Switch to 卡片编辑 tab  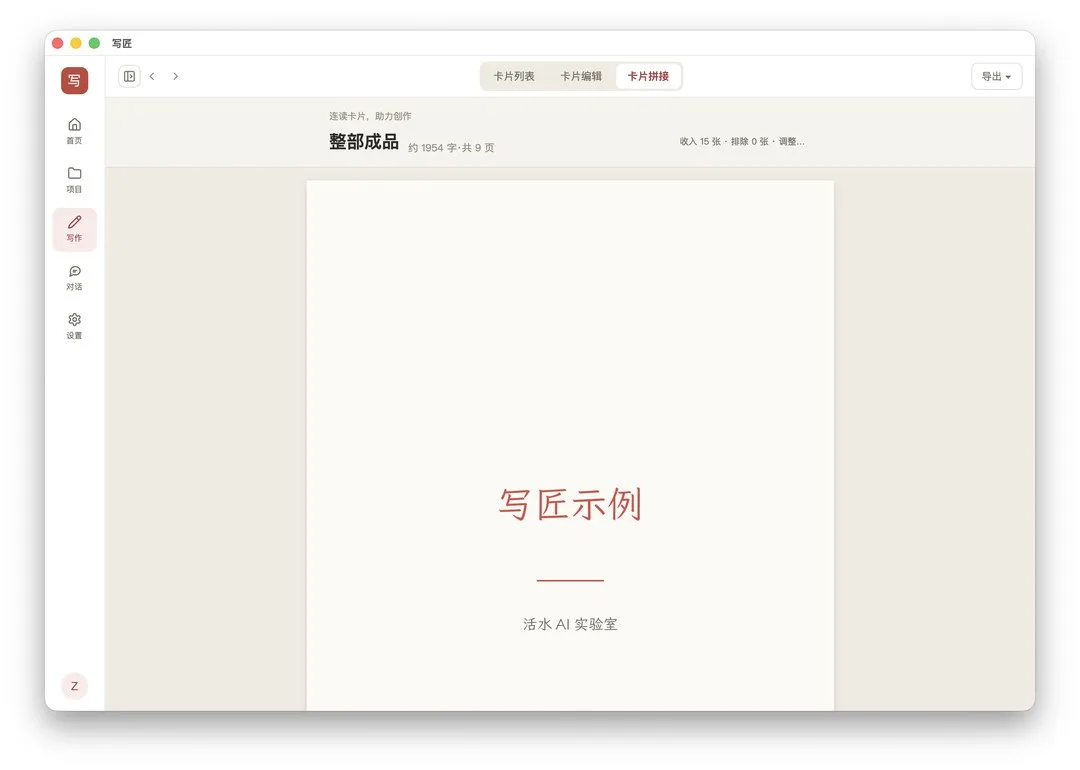coord(581,76)
